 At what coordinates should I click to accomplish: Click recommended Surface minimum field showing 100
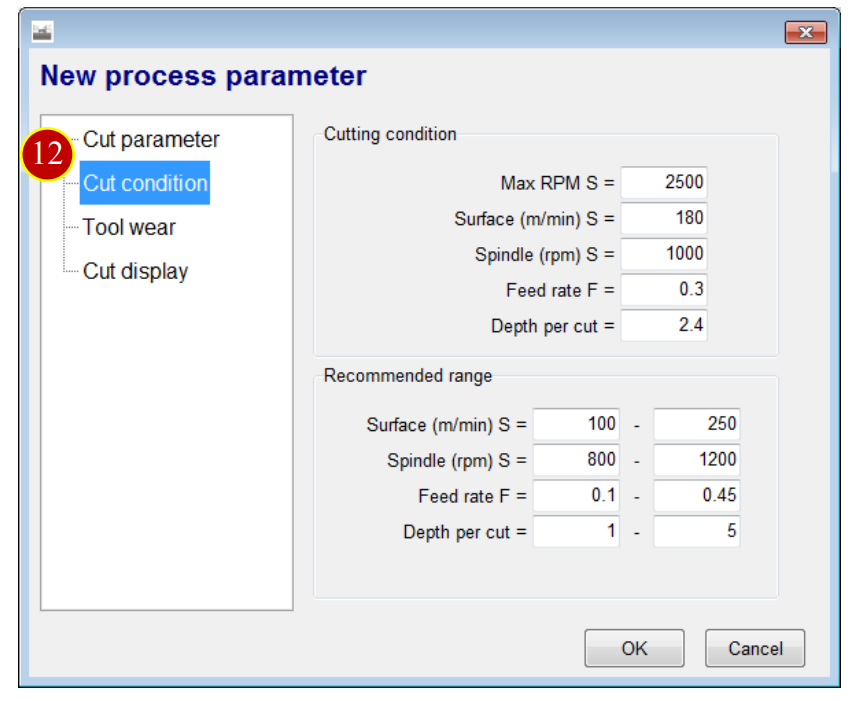pyautogui.click(x=576, y=424)
